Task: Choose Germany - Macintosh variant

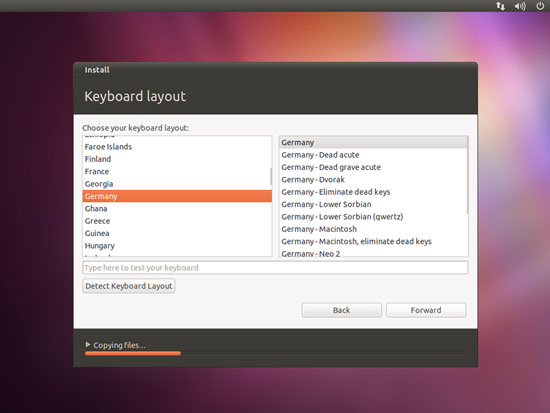Action: point(373,229)
